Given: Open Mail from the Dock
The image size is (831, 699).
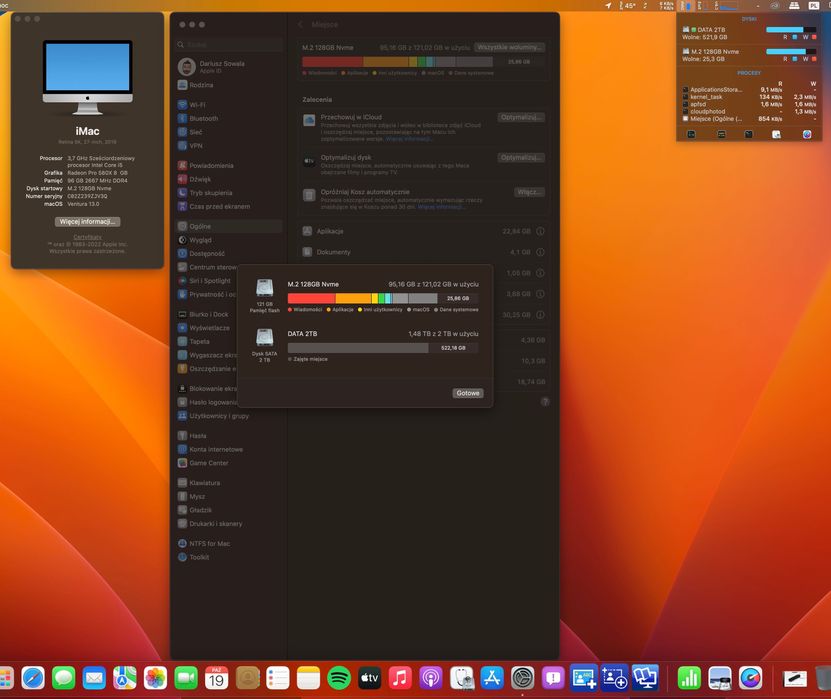Looking at the screenshot, I should pyautogui.click(x=94, y=678).
